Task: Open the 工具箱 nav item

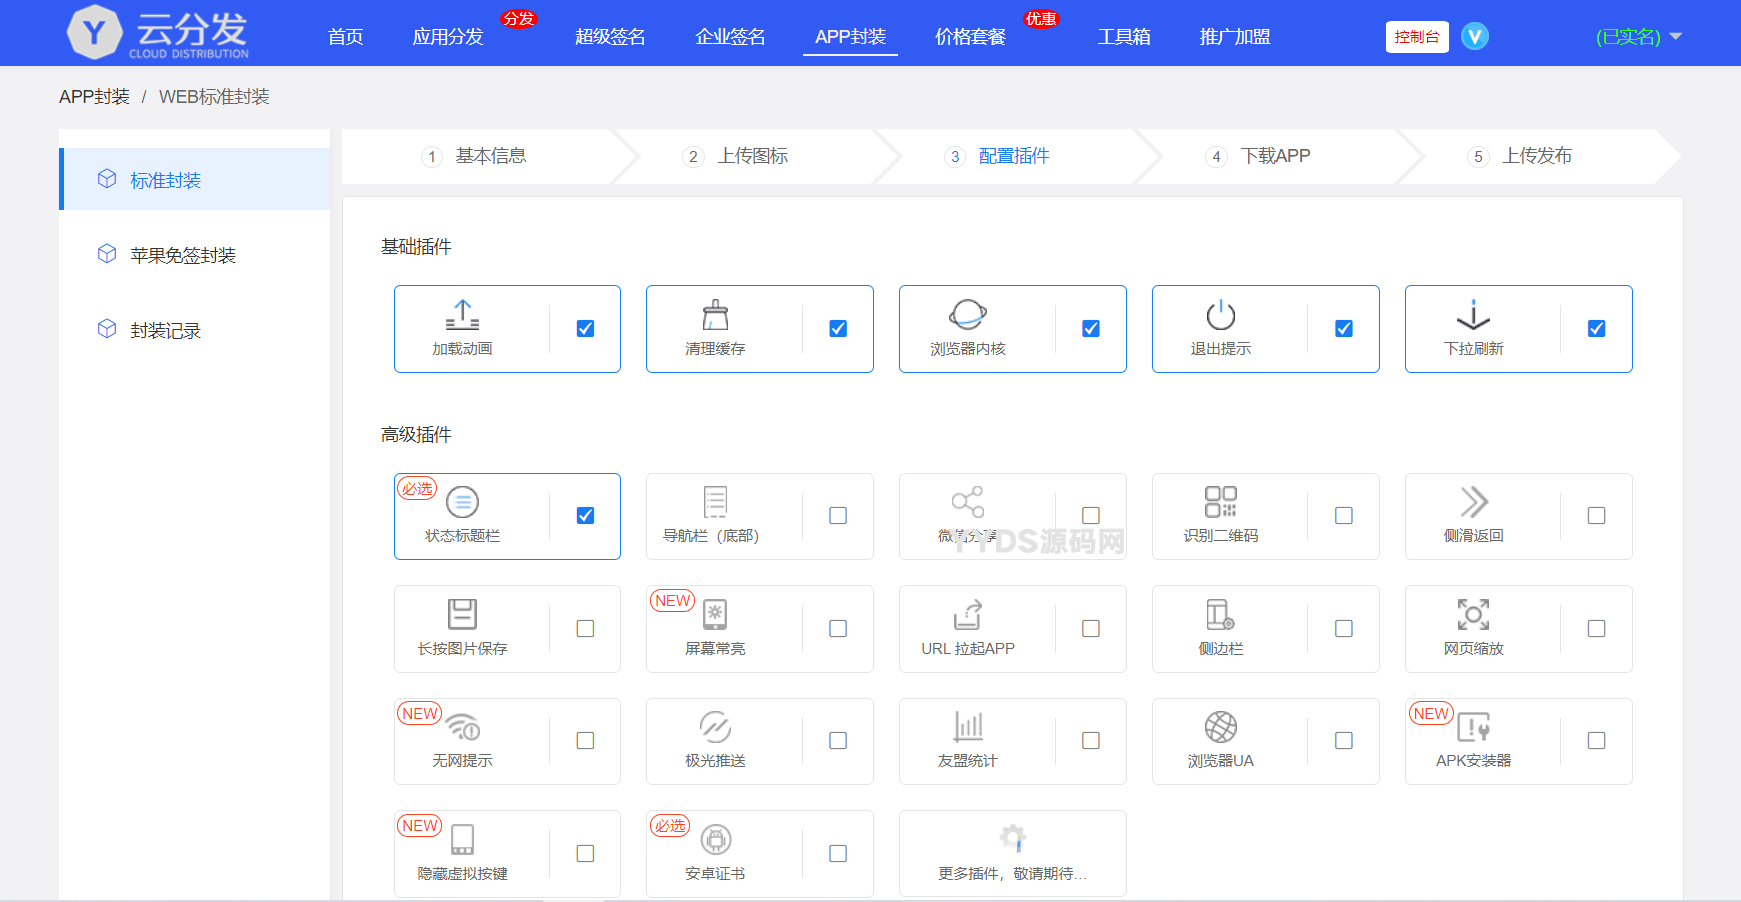Action: point(1124,37)
